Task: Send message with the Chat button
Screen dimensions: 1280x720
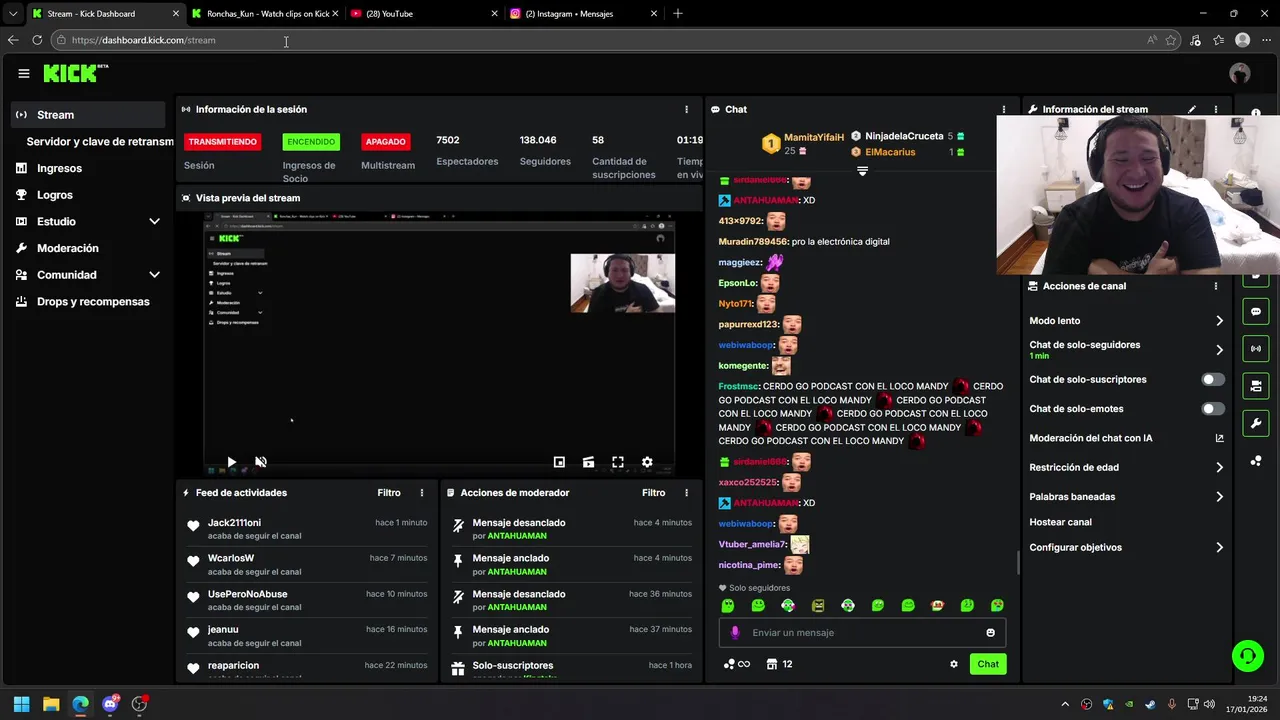Action: pyautogui.click(x=988, y=664)
